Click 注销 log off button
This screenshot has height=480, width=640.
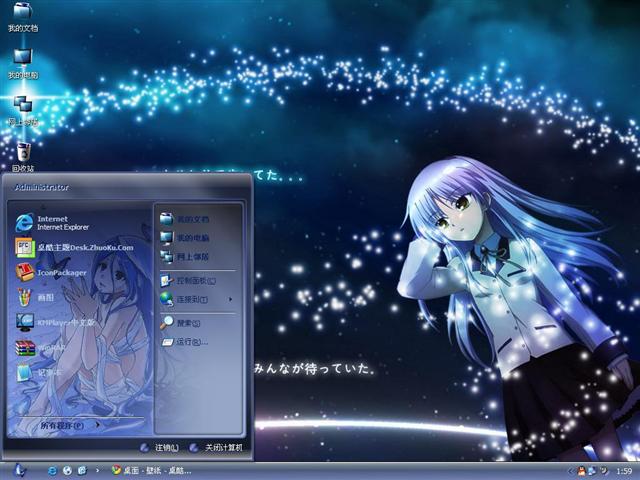pos(160,448)
